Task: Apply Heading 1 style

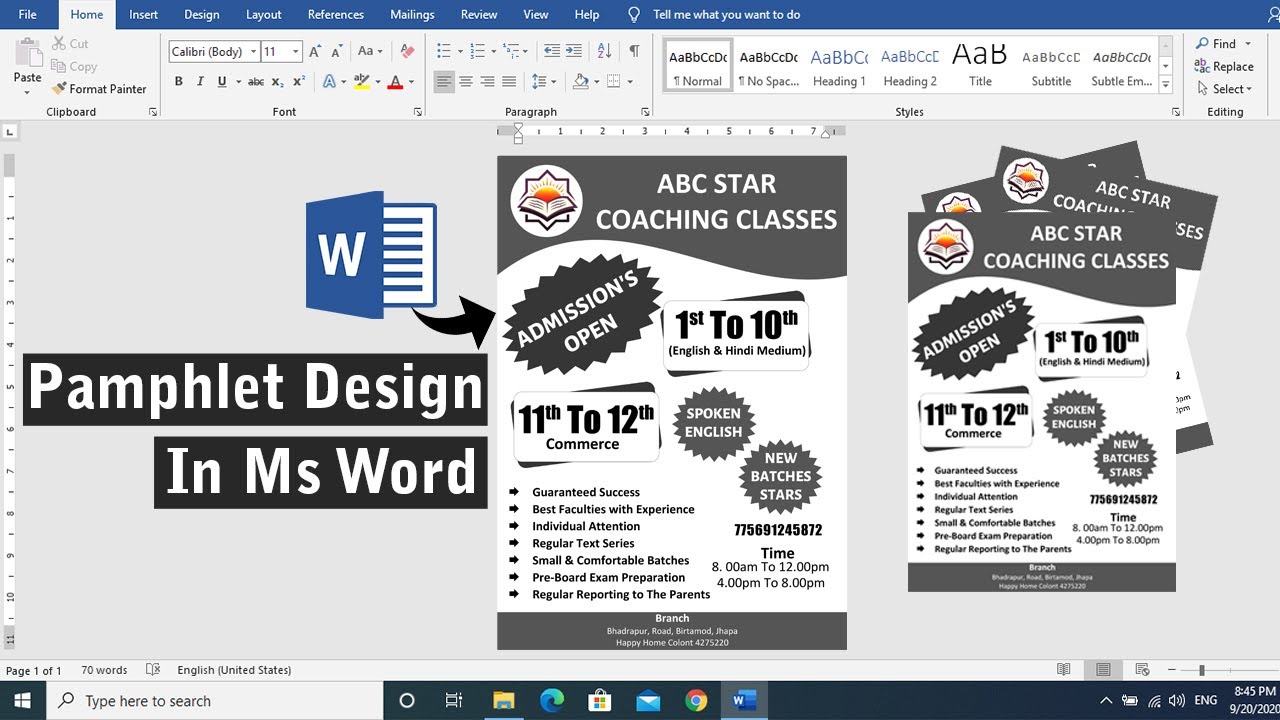Action: point(839,66)
